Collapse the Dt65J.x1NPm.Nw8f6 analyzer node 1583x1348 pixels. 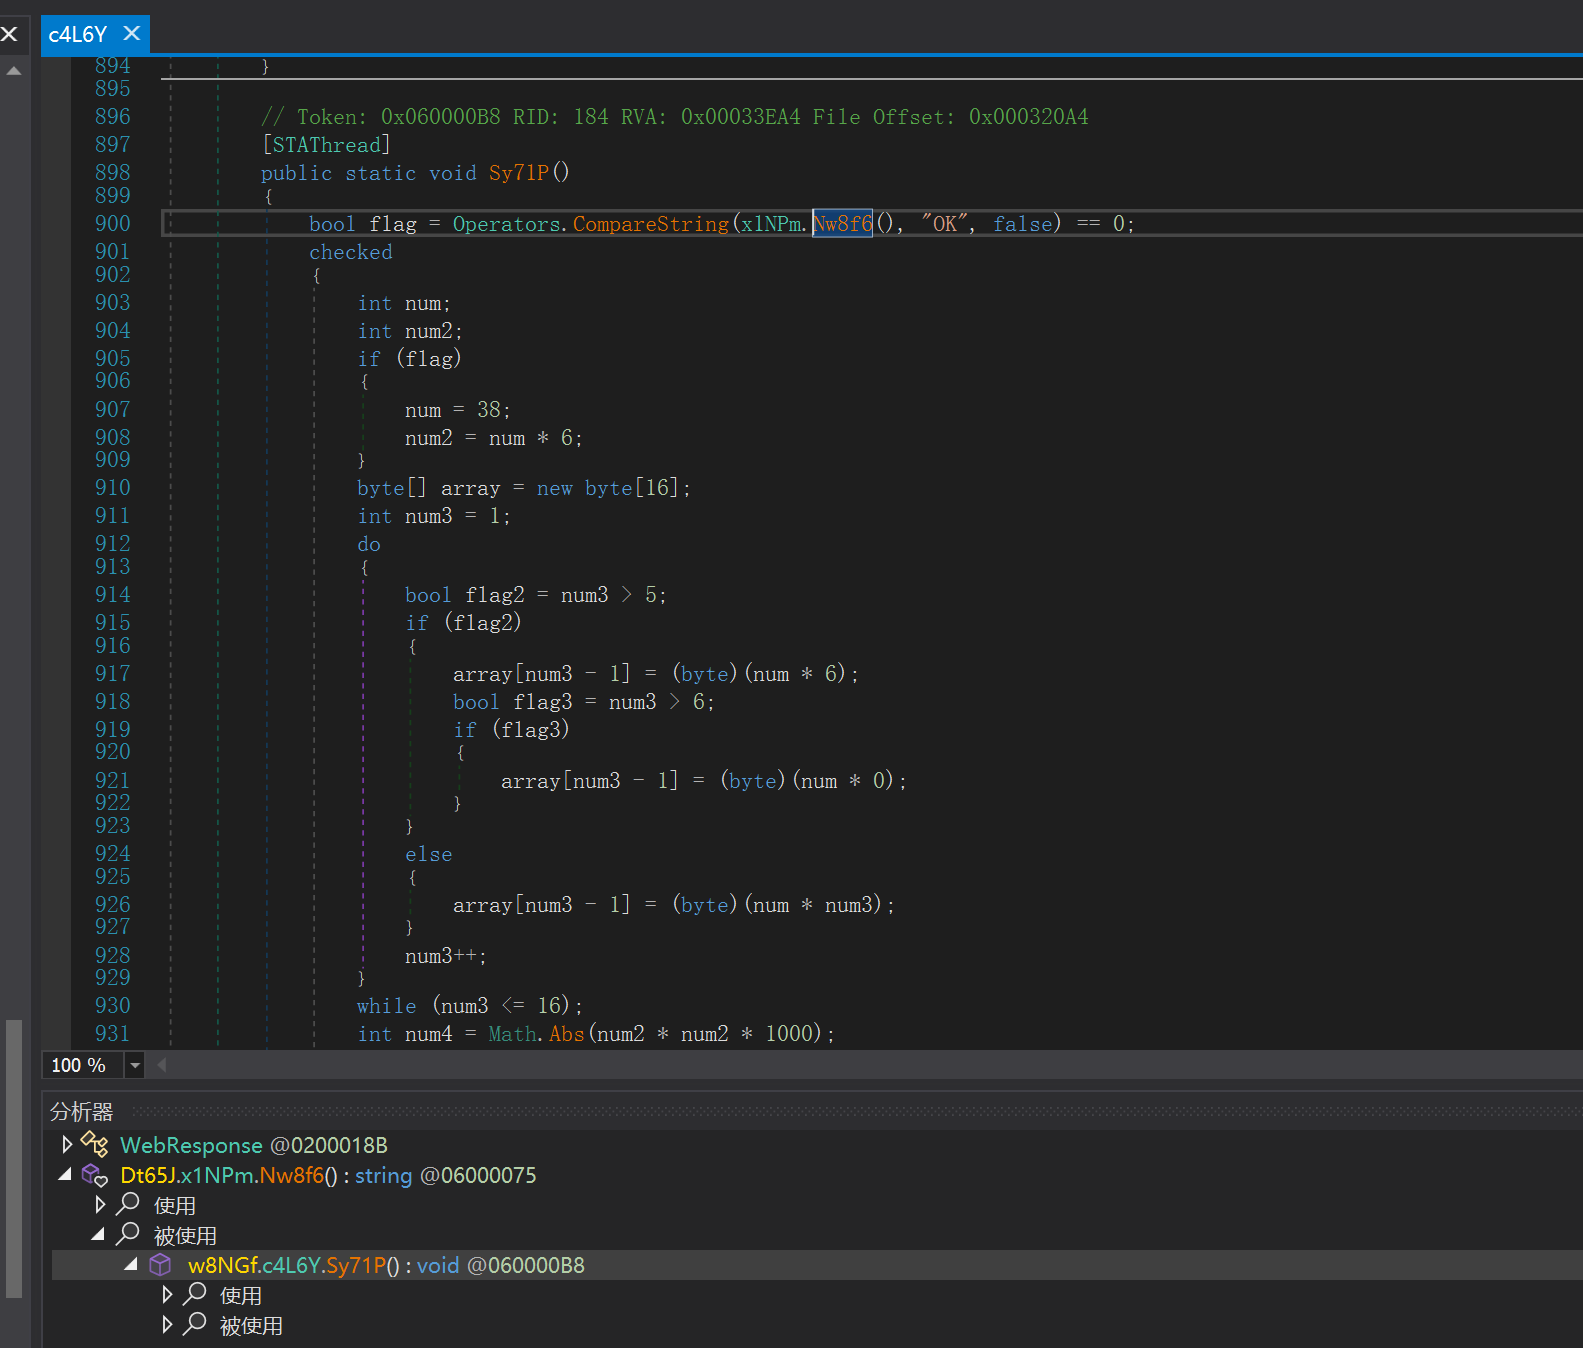[65, 1175]
